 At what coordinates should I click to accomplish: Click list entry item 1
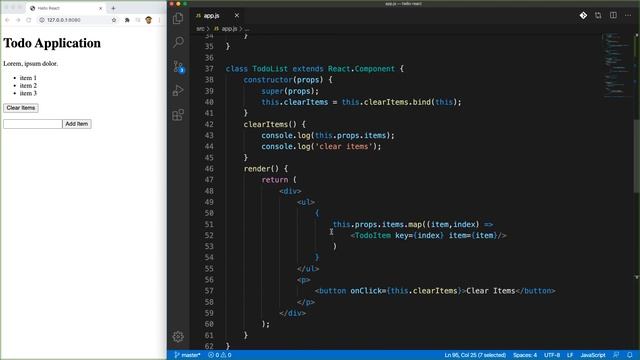tap(28, 78)
